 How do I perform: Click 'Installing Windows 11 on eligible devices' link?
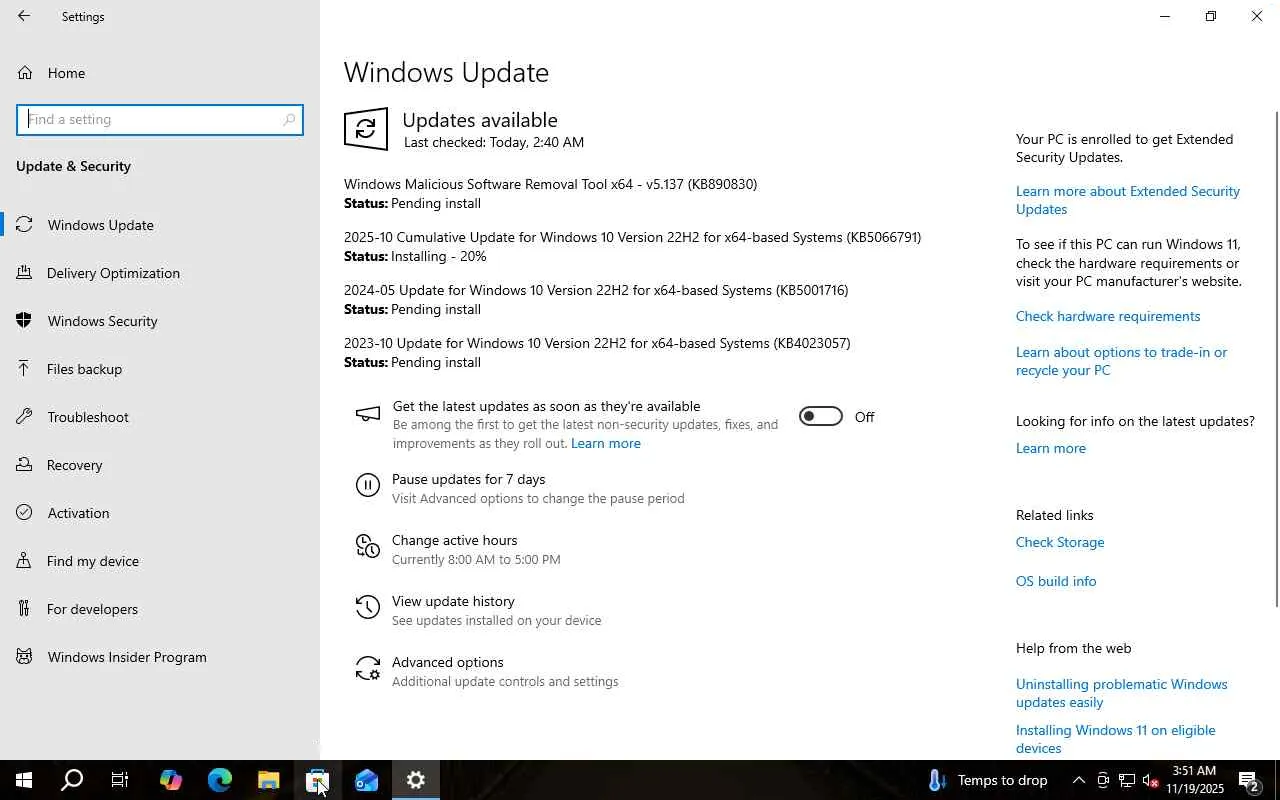tap(1116, 739)
